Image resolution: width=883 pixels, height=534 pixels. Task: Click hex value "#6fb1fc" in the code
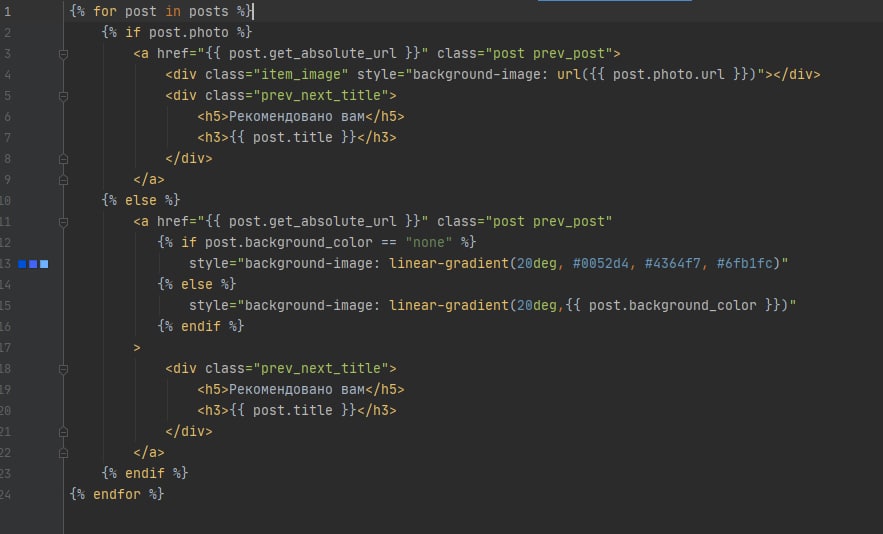[x=744, y=264]
